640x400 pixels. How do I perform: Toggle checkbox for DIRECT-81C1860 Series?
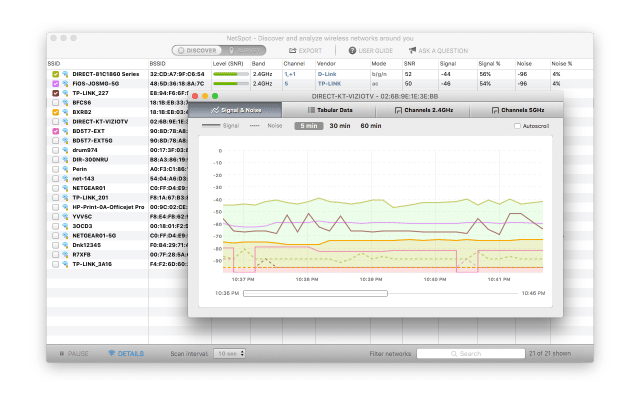click(x=56, y=74)
